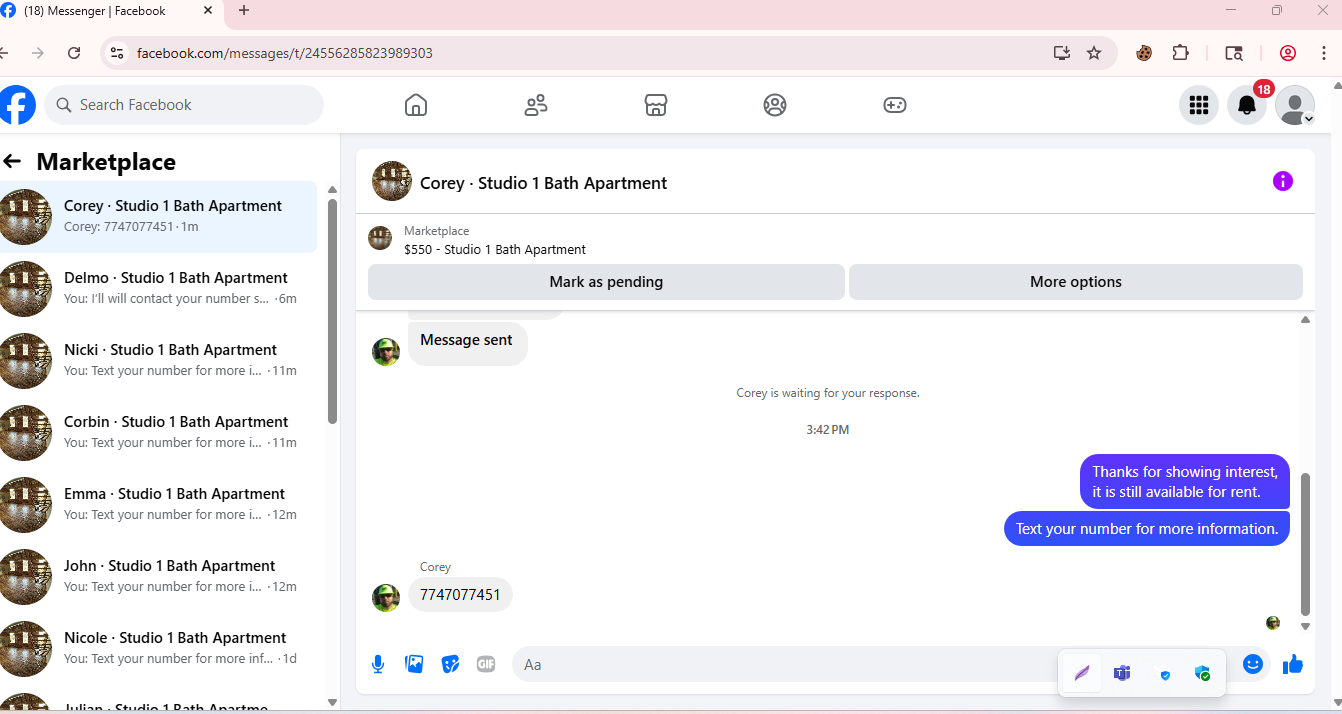The height and width of the screenshot is (714, 1342).
Task: Open Corey Studio 1 Bath Apartment conversation
Action: point(158,216)
